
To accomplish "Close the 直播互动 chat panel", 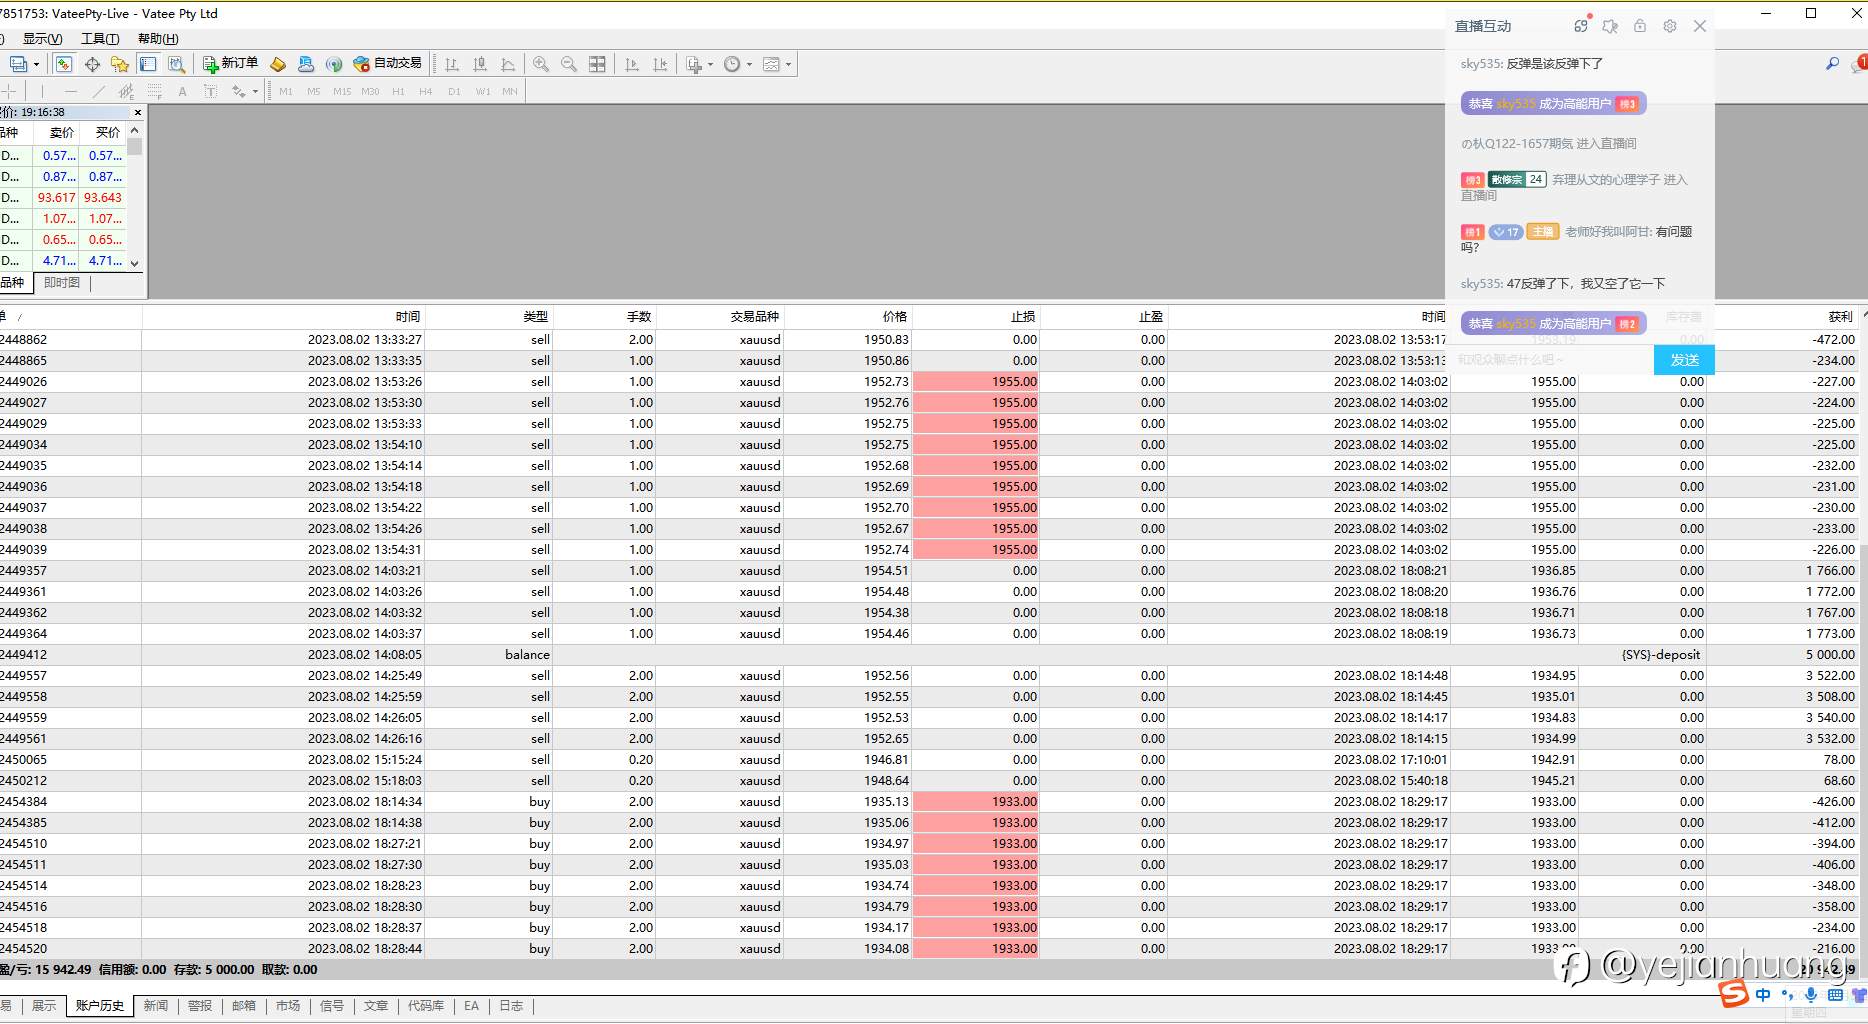I will [x=1700, y=26].
